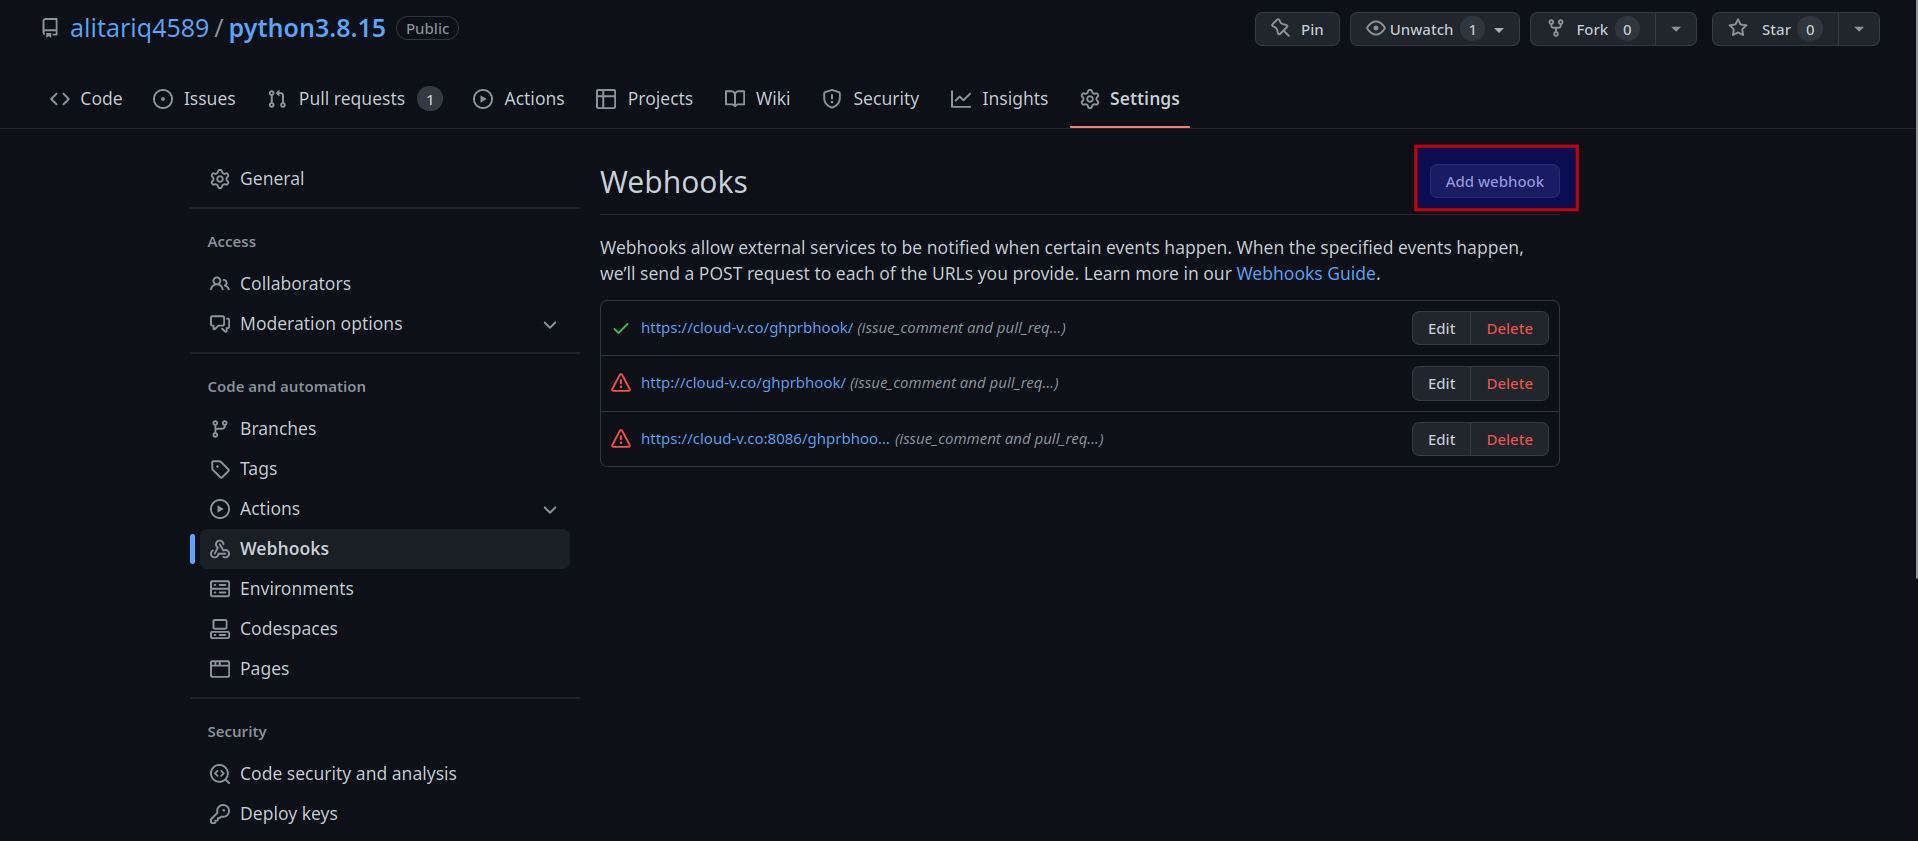Go to the Projects tab
The width and height of the screenshot is (1918, 841).
pos(644,99)
